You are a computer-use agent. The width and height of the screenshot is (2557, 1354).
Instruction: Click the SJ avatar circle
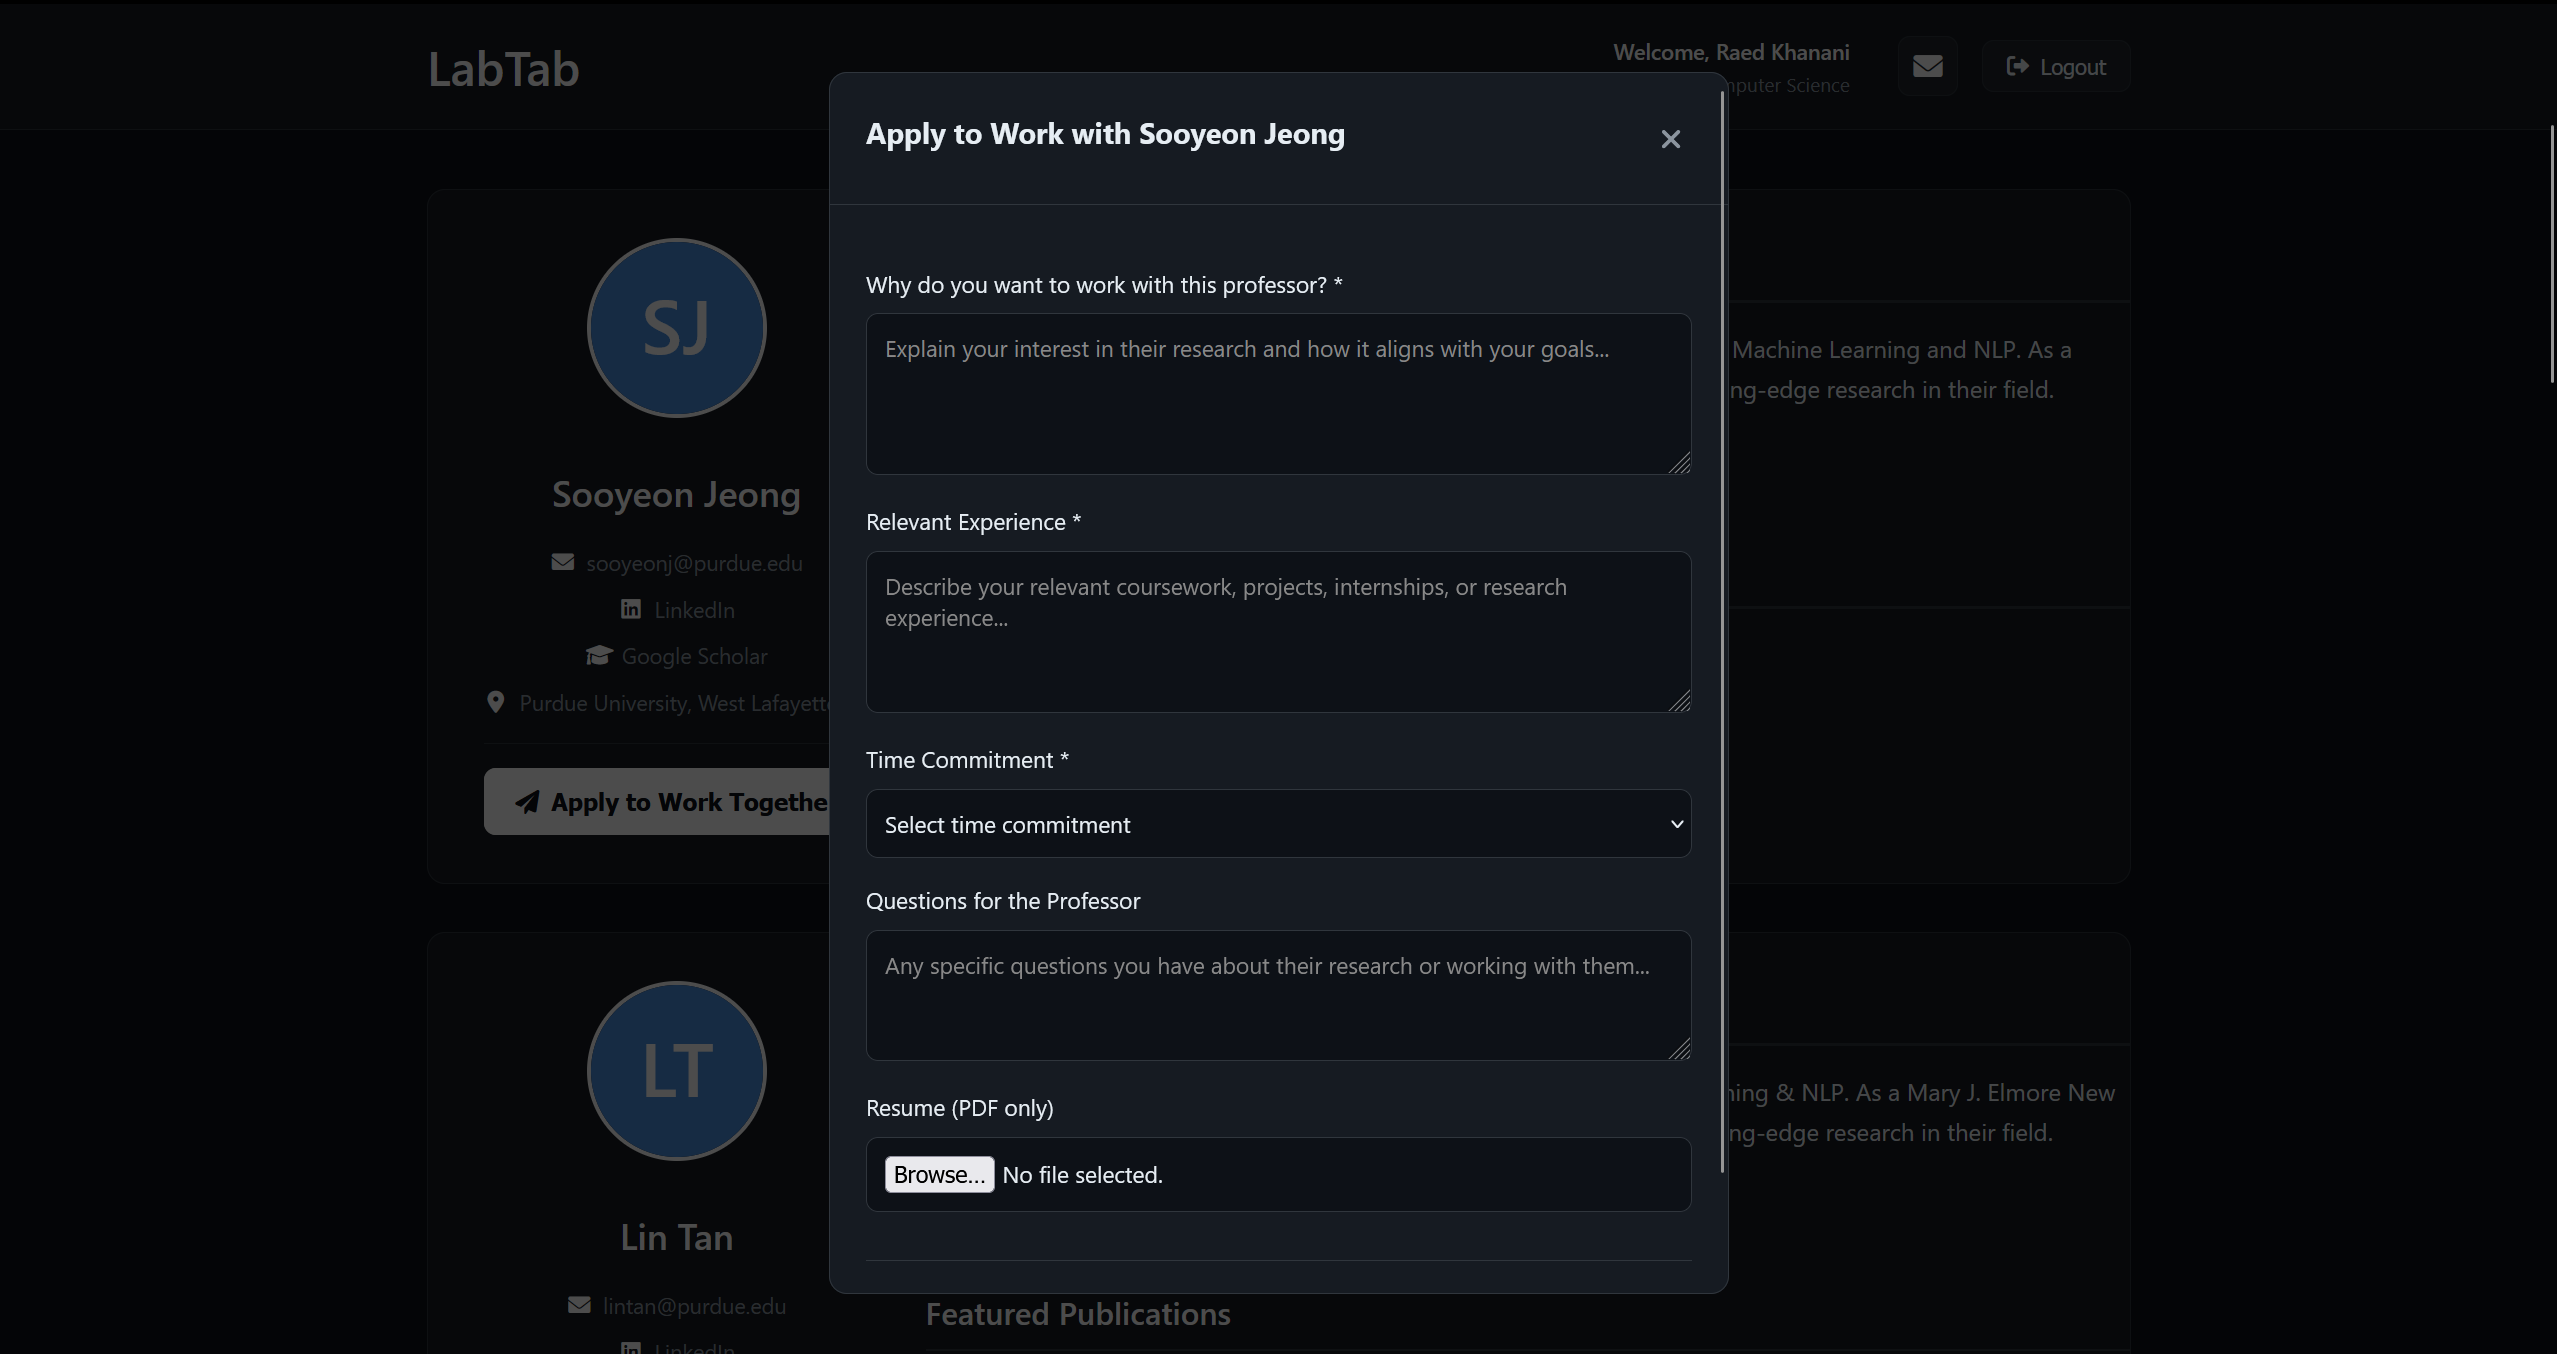click(x=676, y=328)
